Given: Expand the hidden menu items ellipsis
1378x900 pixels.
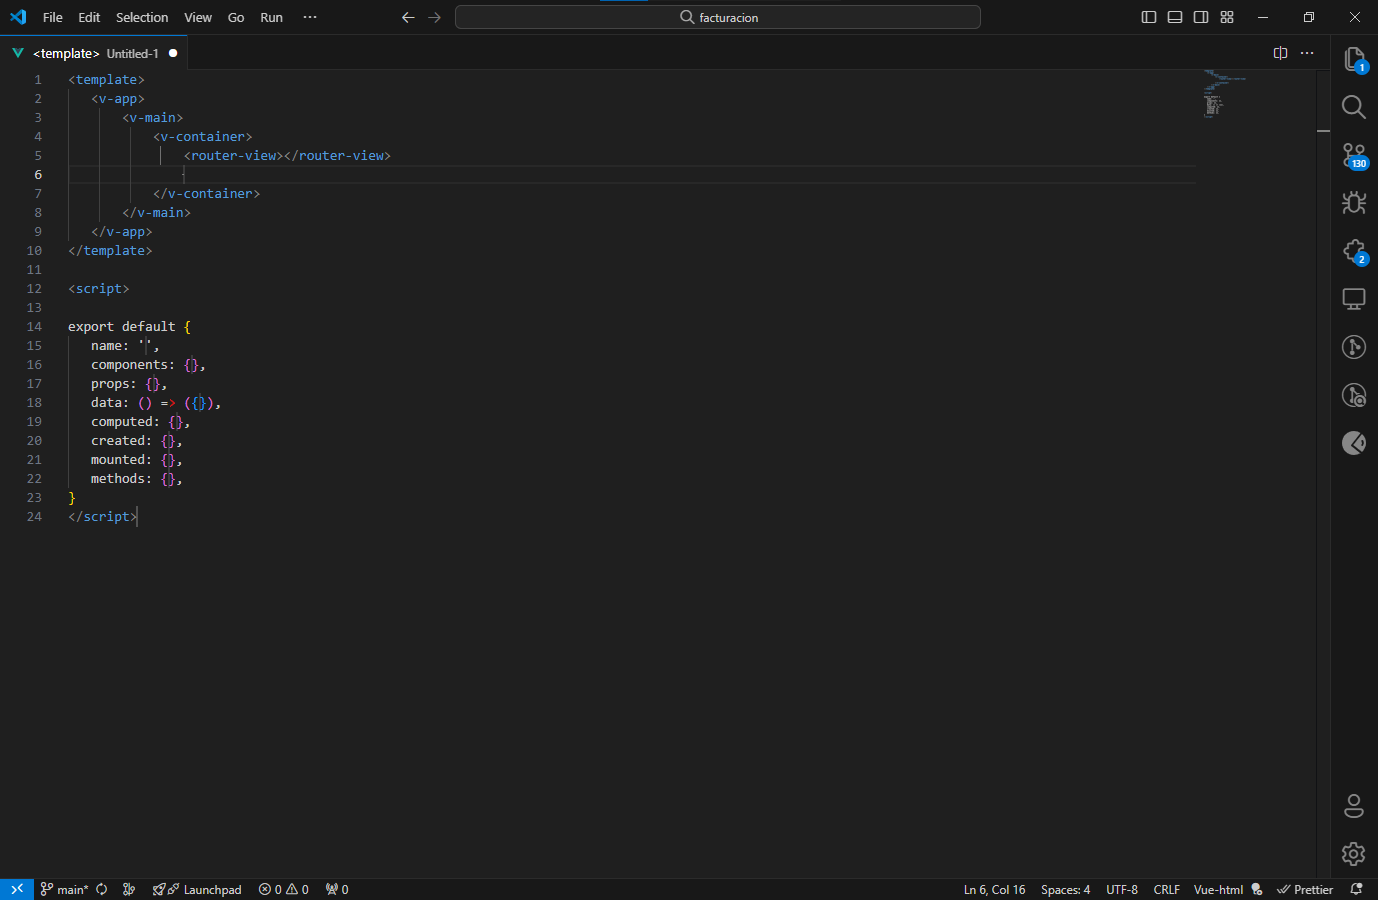Looking at the screenshot, I should click(x=310, y=17).
